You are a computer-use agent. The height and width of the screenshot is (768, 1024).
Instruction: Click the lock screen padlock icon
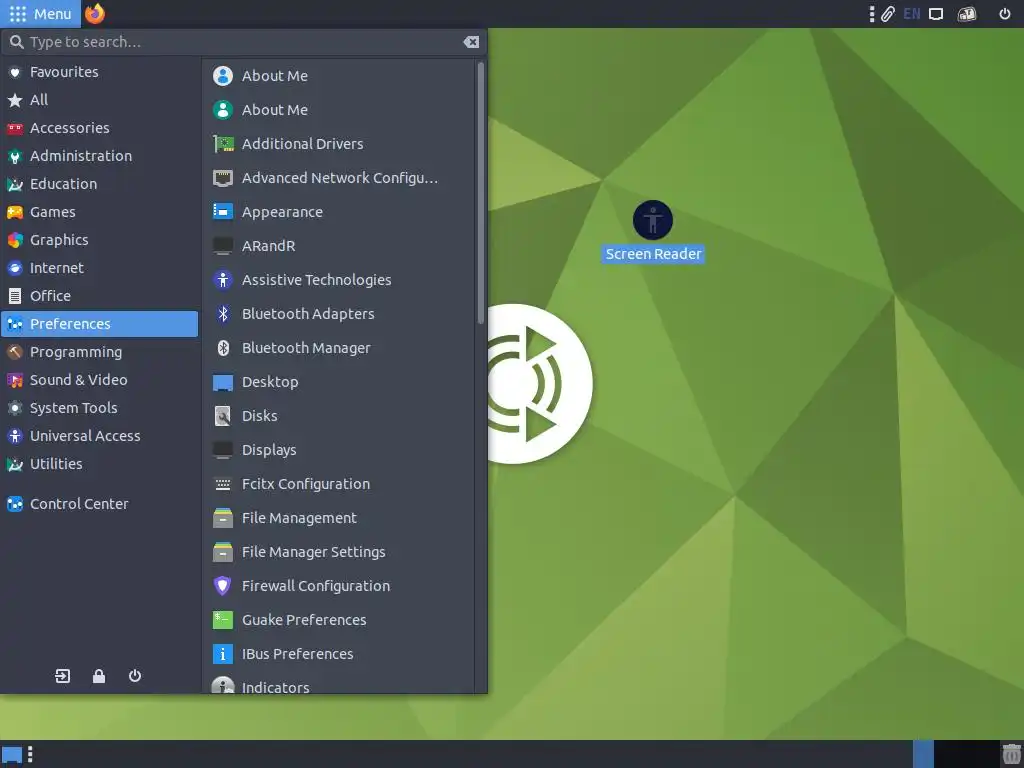(99, 676)
